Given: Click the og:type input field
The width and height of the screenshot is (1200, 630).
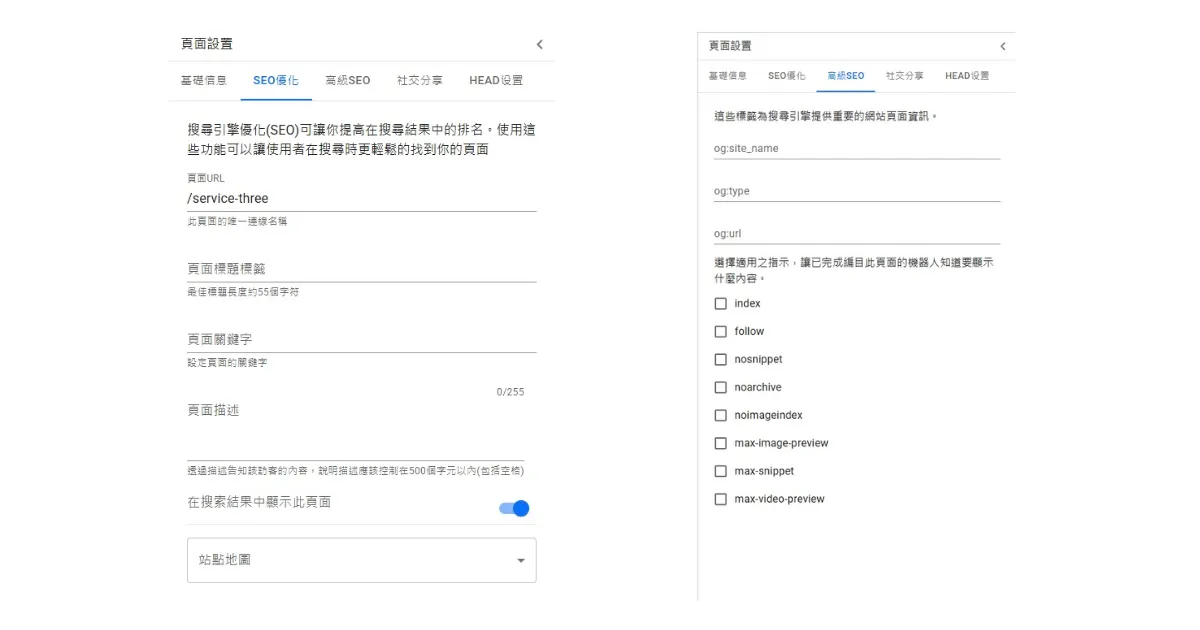Looking at the screenshot, I should click(857, 191).
